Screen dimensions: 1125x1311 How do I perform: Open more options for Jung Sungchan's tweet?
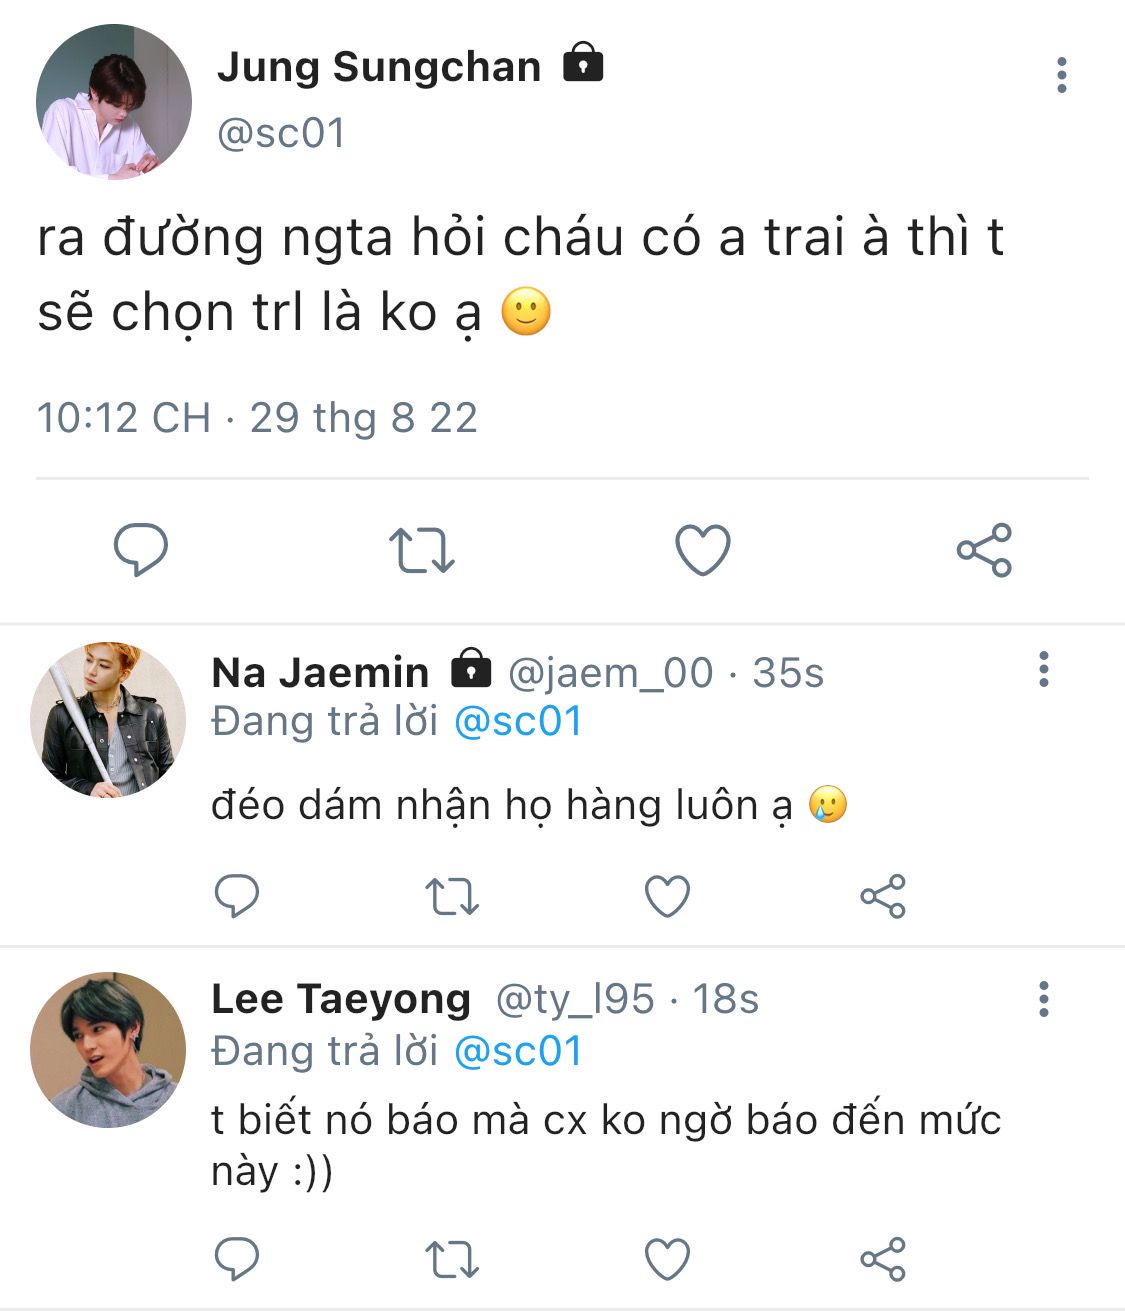click(1061, 76)
